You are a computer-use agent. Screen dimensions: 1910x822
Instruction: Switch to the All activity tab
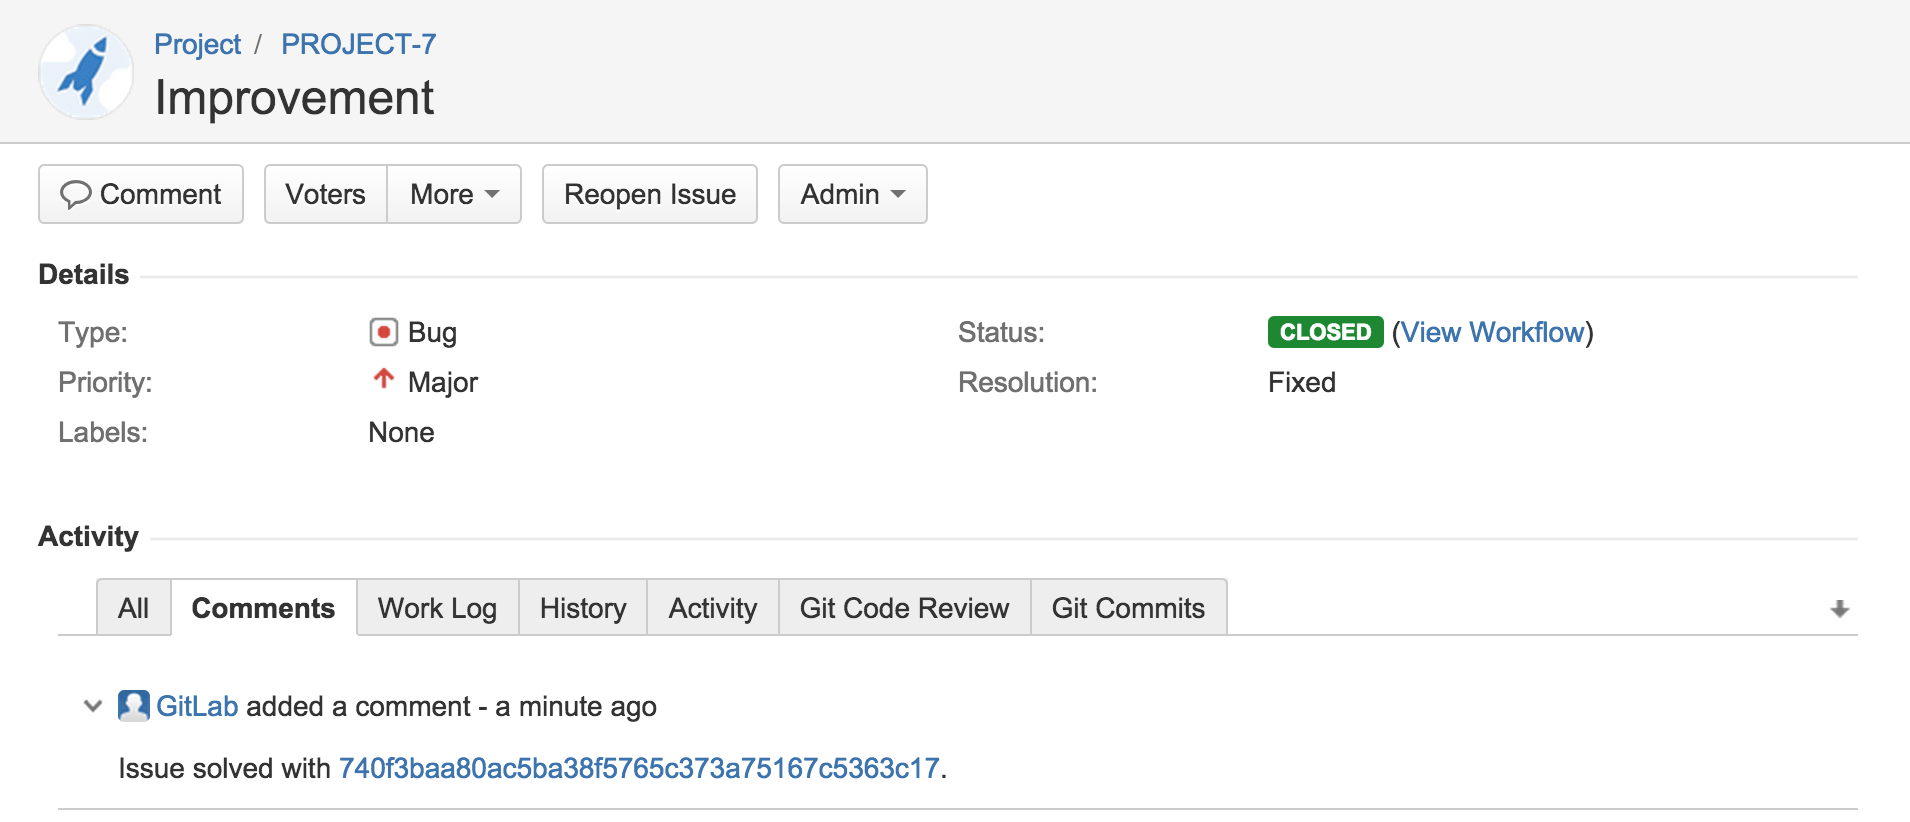pos(133,608)
